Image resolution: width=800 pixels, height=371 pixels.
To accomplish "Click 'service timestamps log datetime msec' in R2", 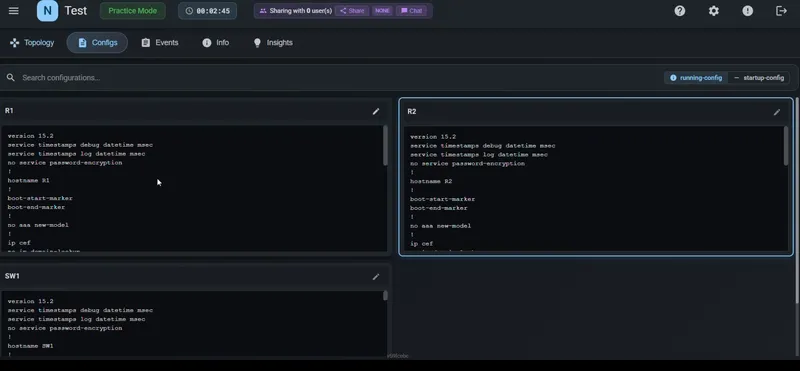I will pos(479,155).
